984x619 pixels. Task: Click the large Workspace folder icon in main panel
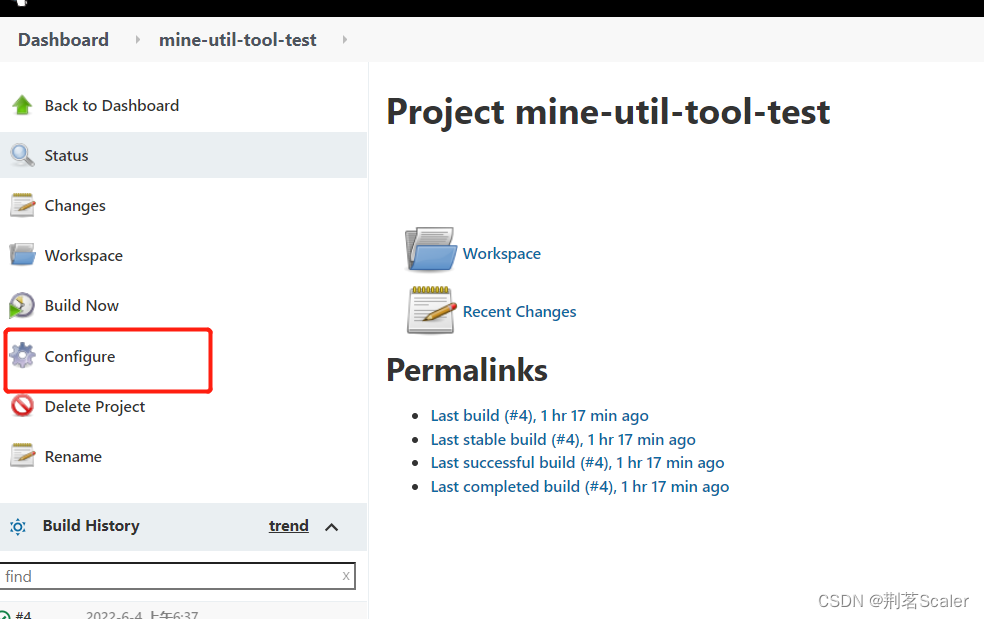(x=430, y=250)
